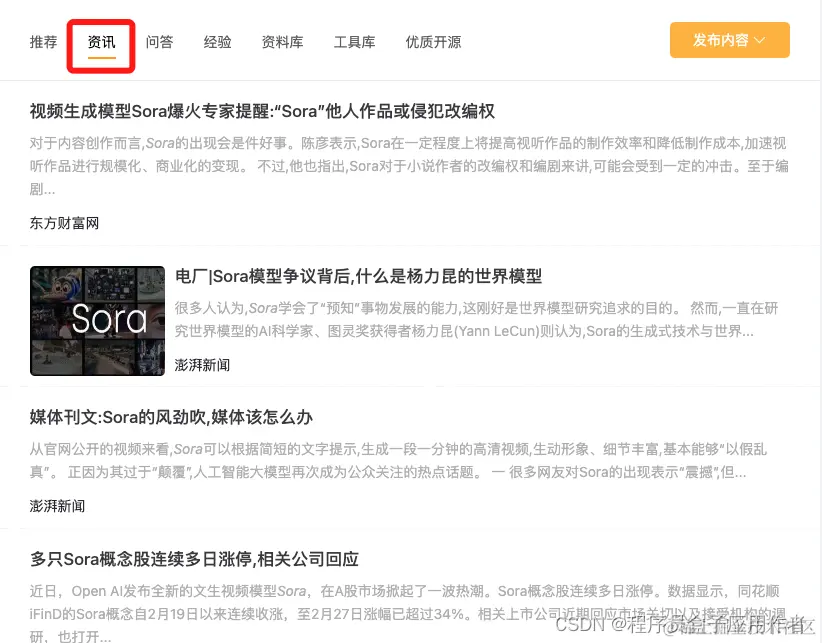Open the 发布内容 dropdown button

click(x=730, y=40)
